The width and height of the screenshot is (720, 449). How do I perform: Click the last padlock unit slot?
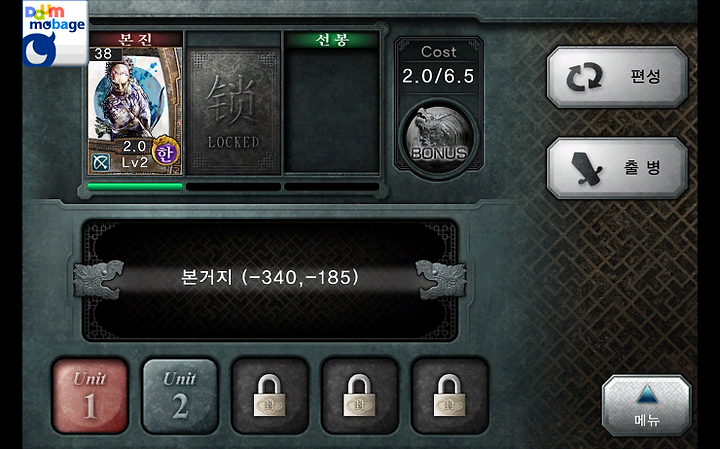(x=450, y=396)
